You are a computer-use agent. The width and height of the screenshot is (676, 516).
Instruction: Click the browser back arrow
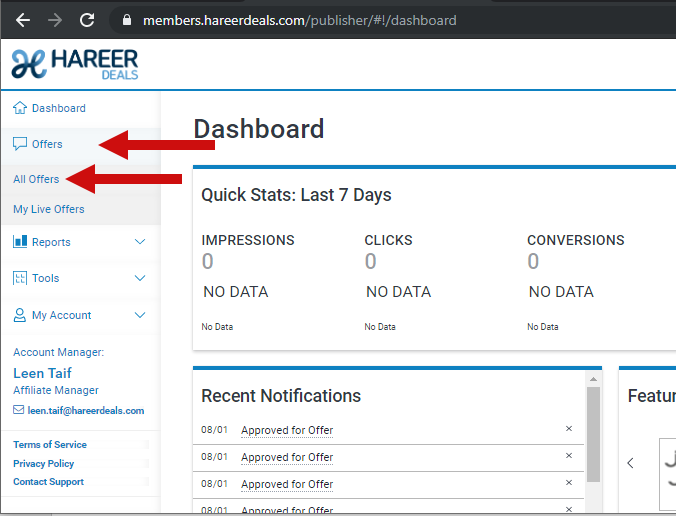coord(22,20)
